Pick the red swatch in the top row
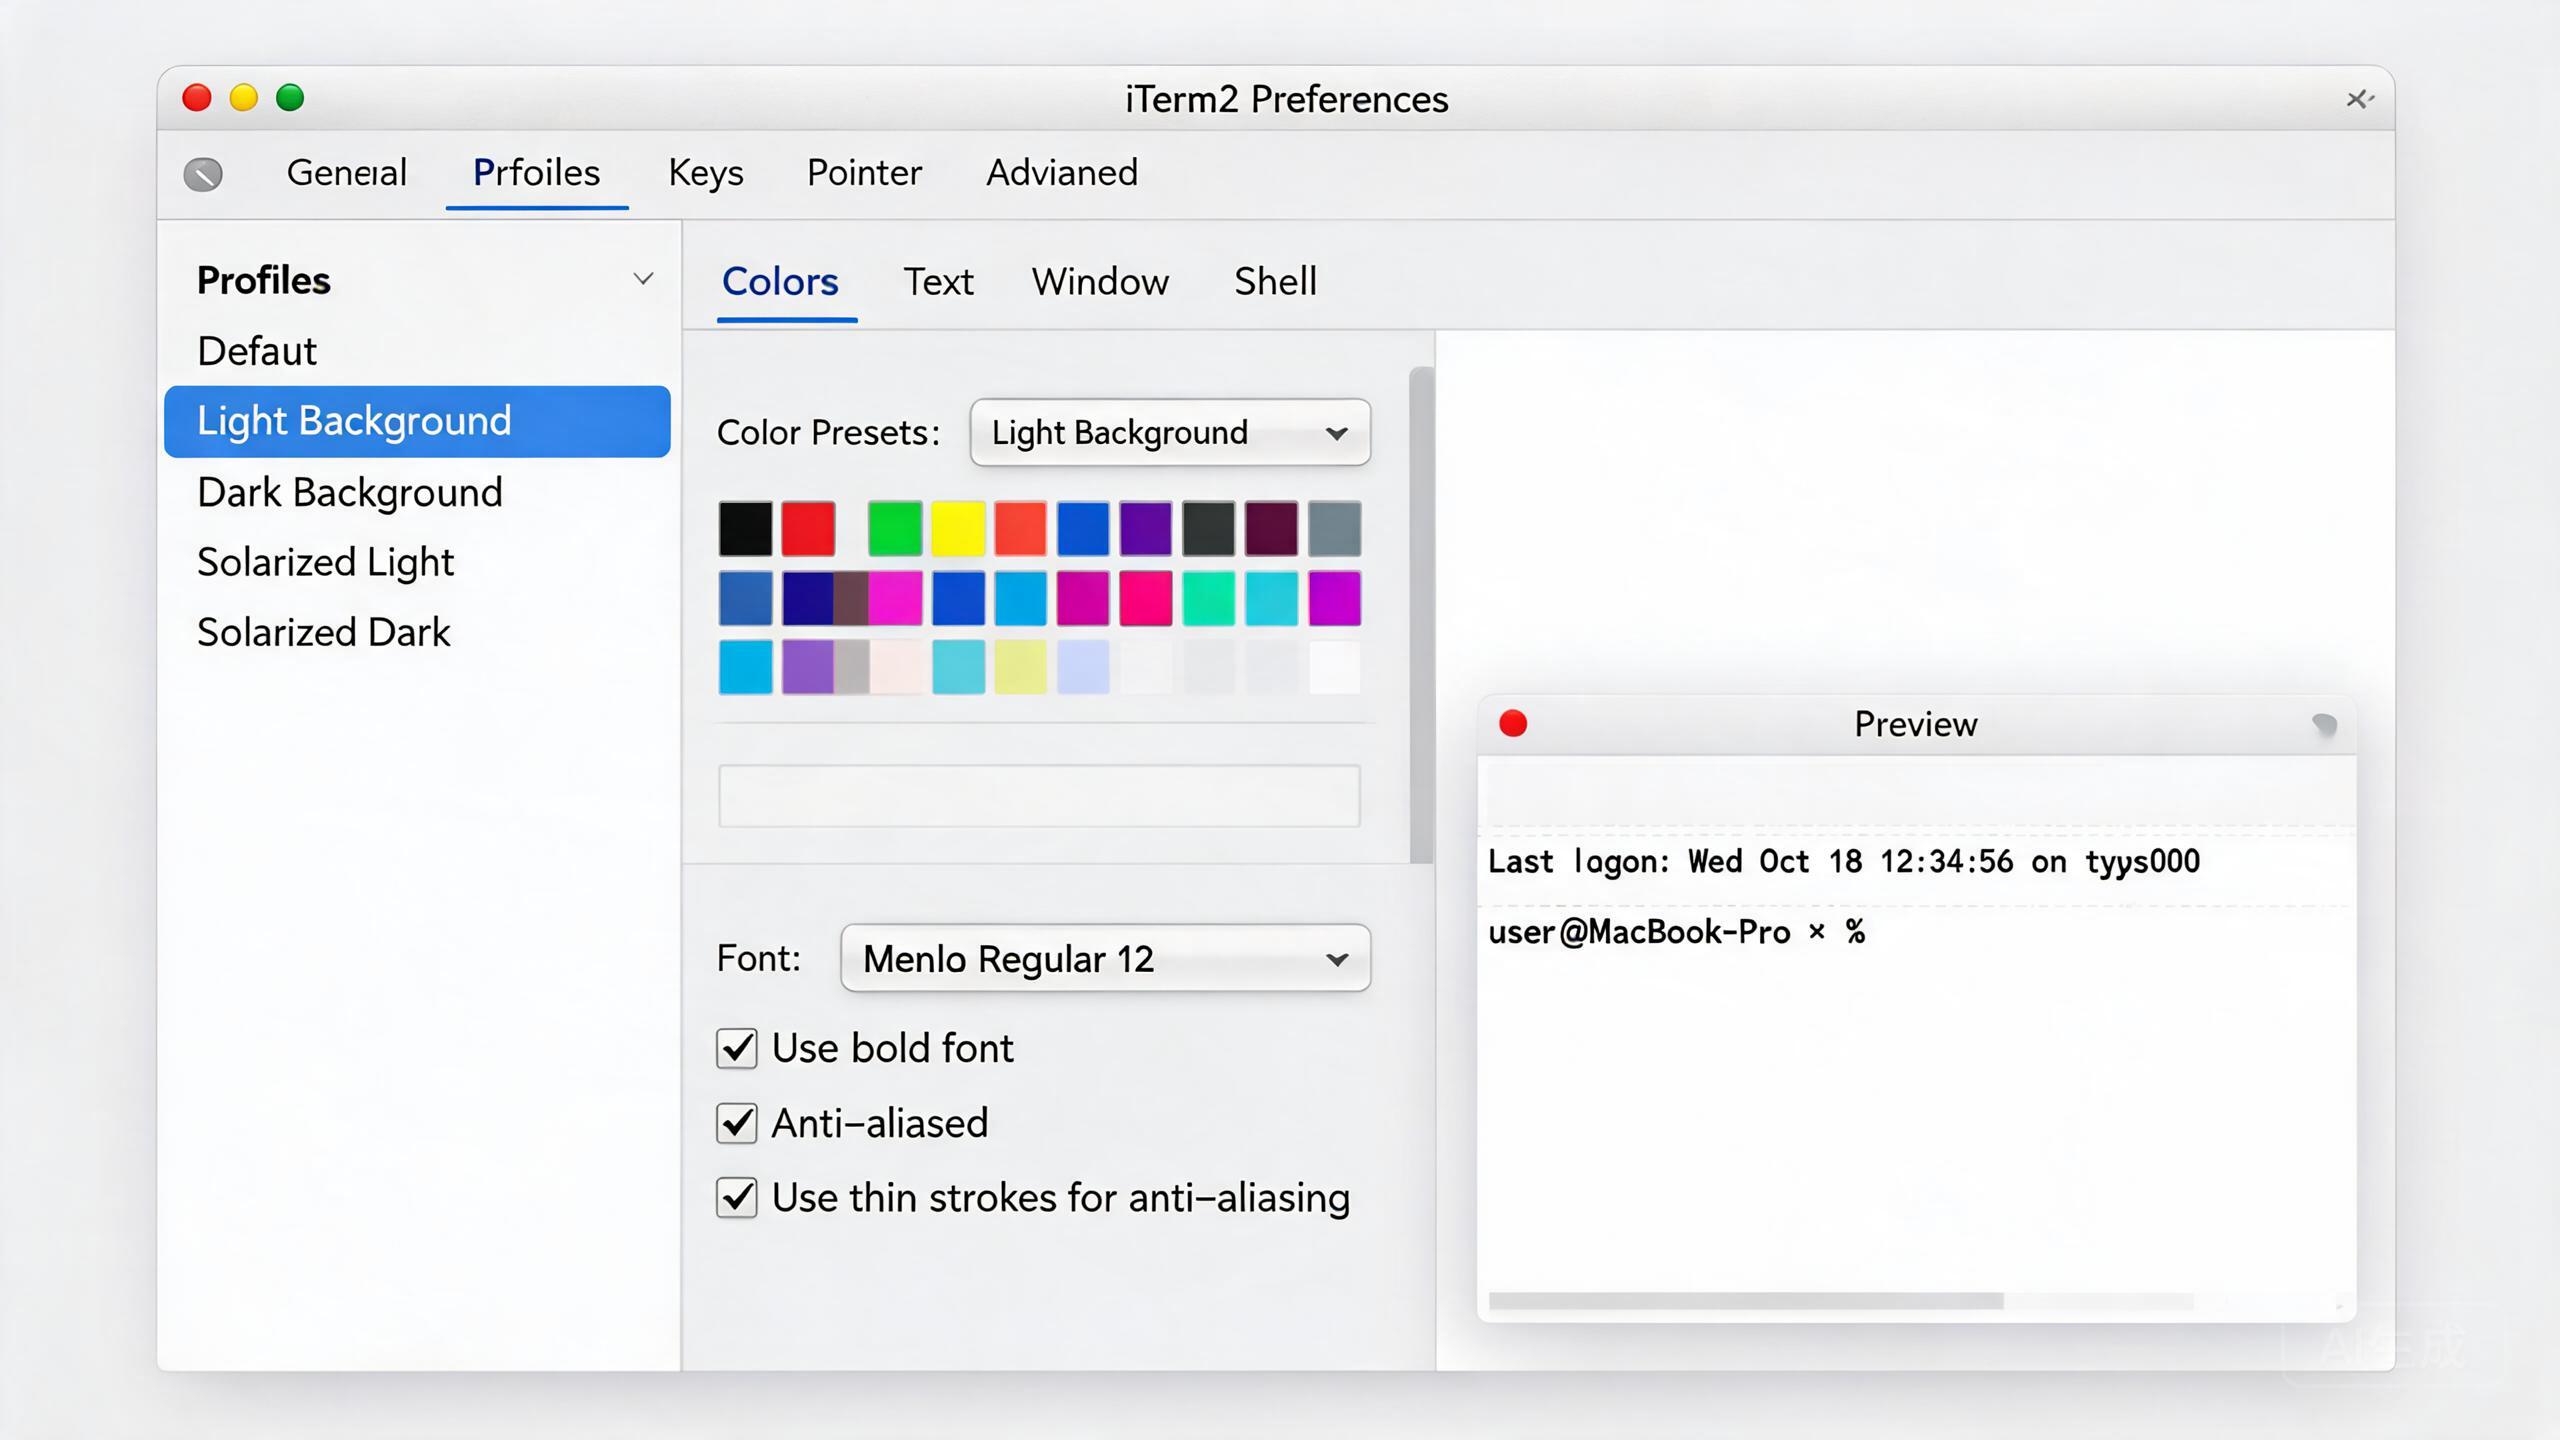The image size is (2560, 1440). tap(808, 528)
